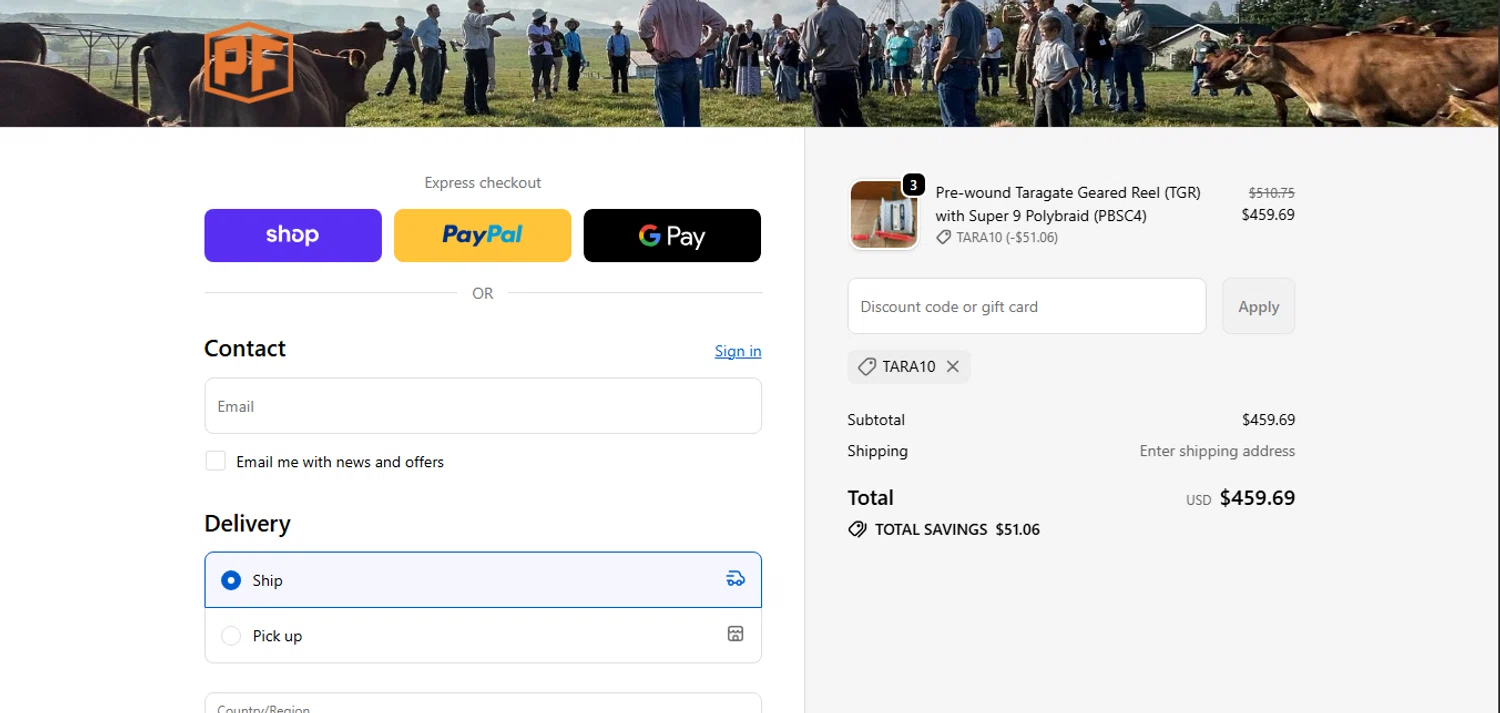Click the Subtotal $459.69 amount

(1268, 420)
